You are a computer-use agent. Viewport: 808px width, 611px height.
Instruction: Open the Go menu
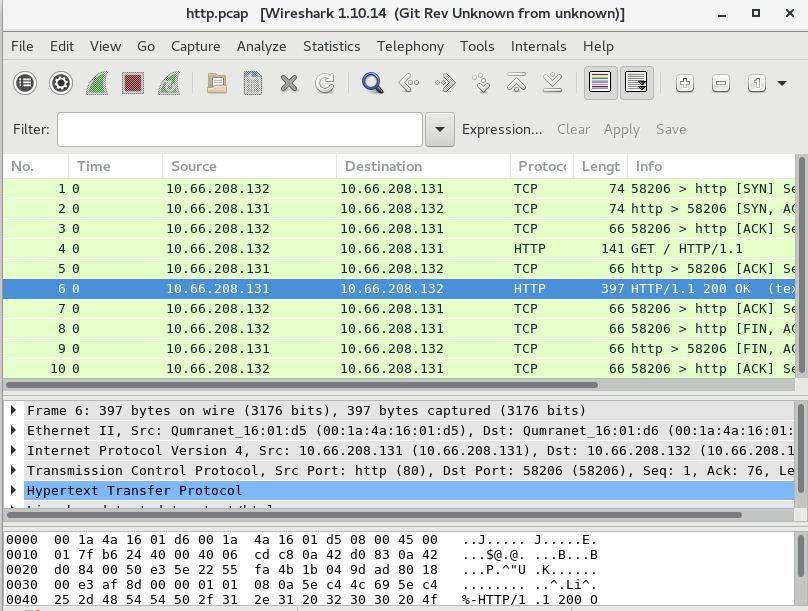point(146,46)
